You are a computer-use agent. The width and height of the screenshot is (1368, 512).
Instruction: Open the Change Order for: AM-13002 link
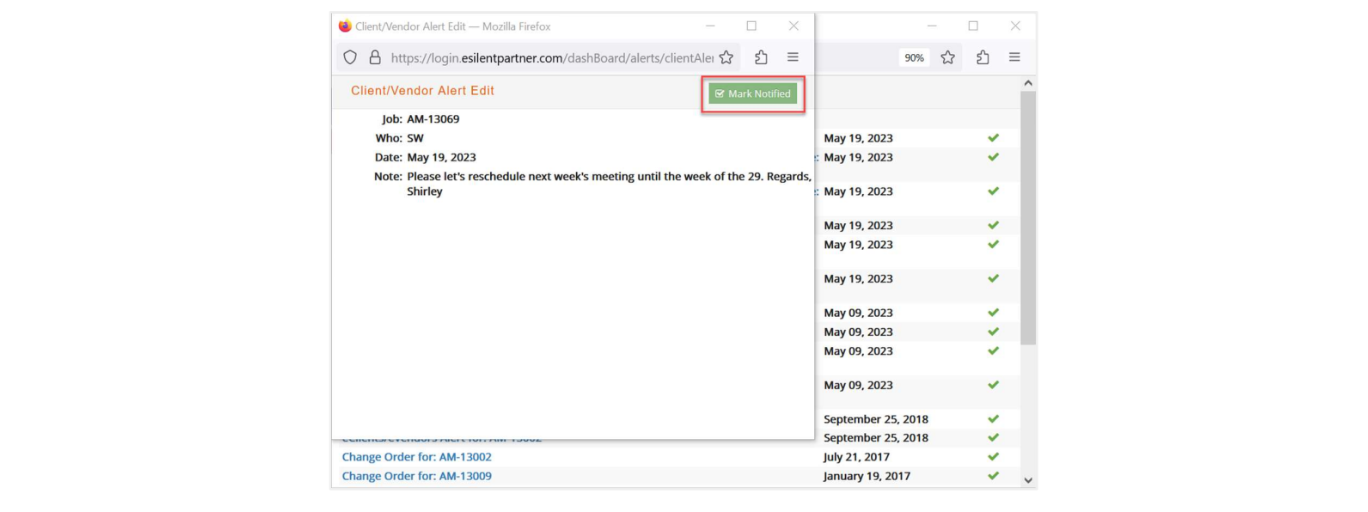tap(417, 457)
